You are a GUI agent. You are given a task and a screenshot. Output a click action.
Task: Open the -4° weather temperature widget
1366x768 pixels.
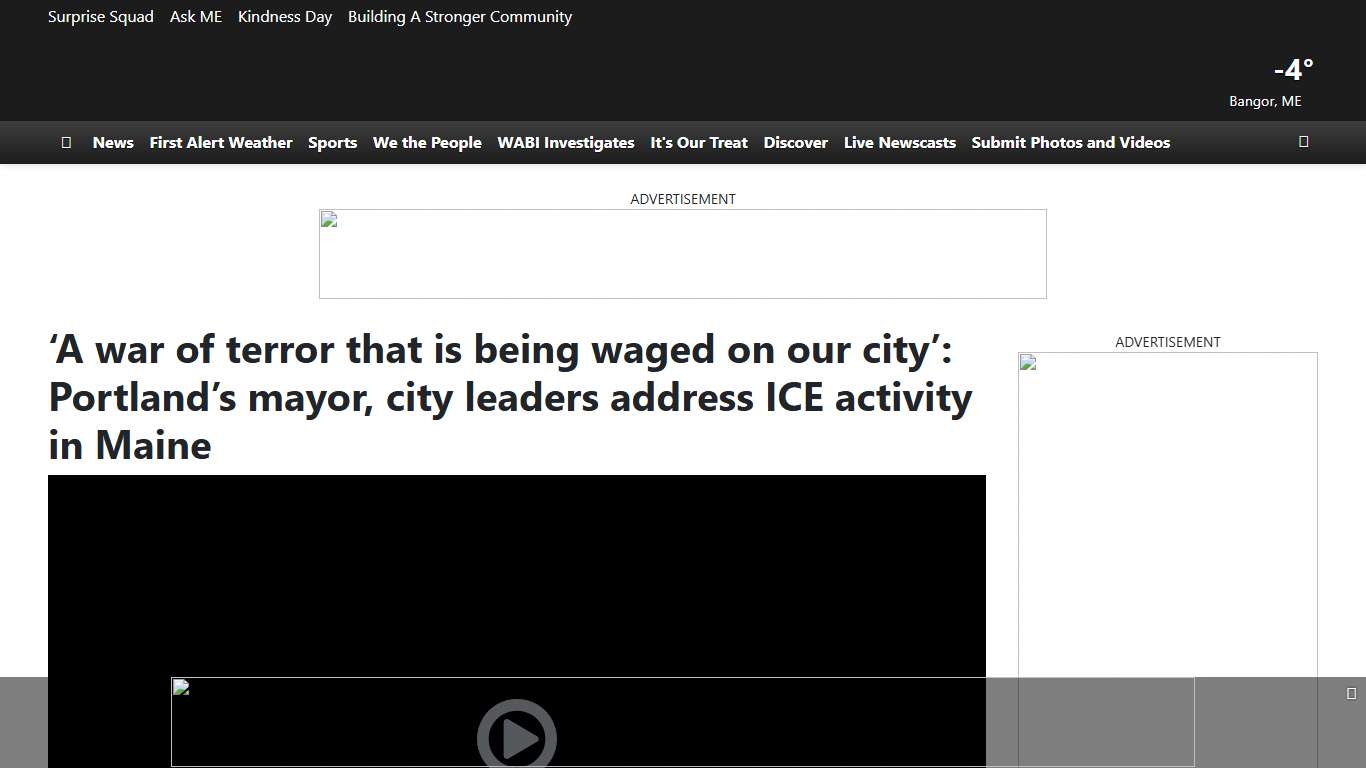coord(1293,70)
